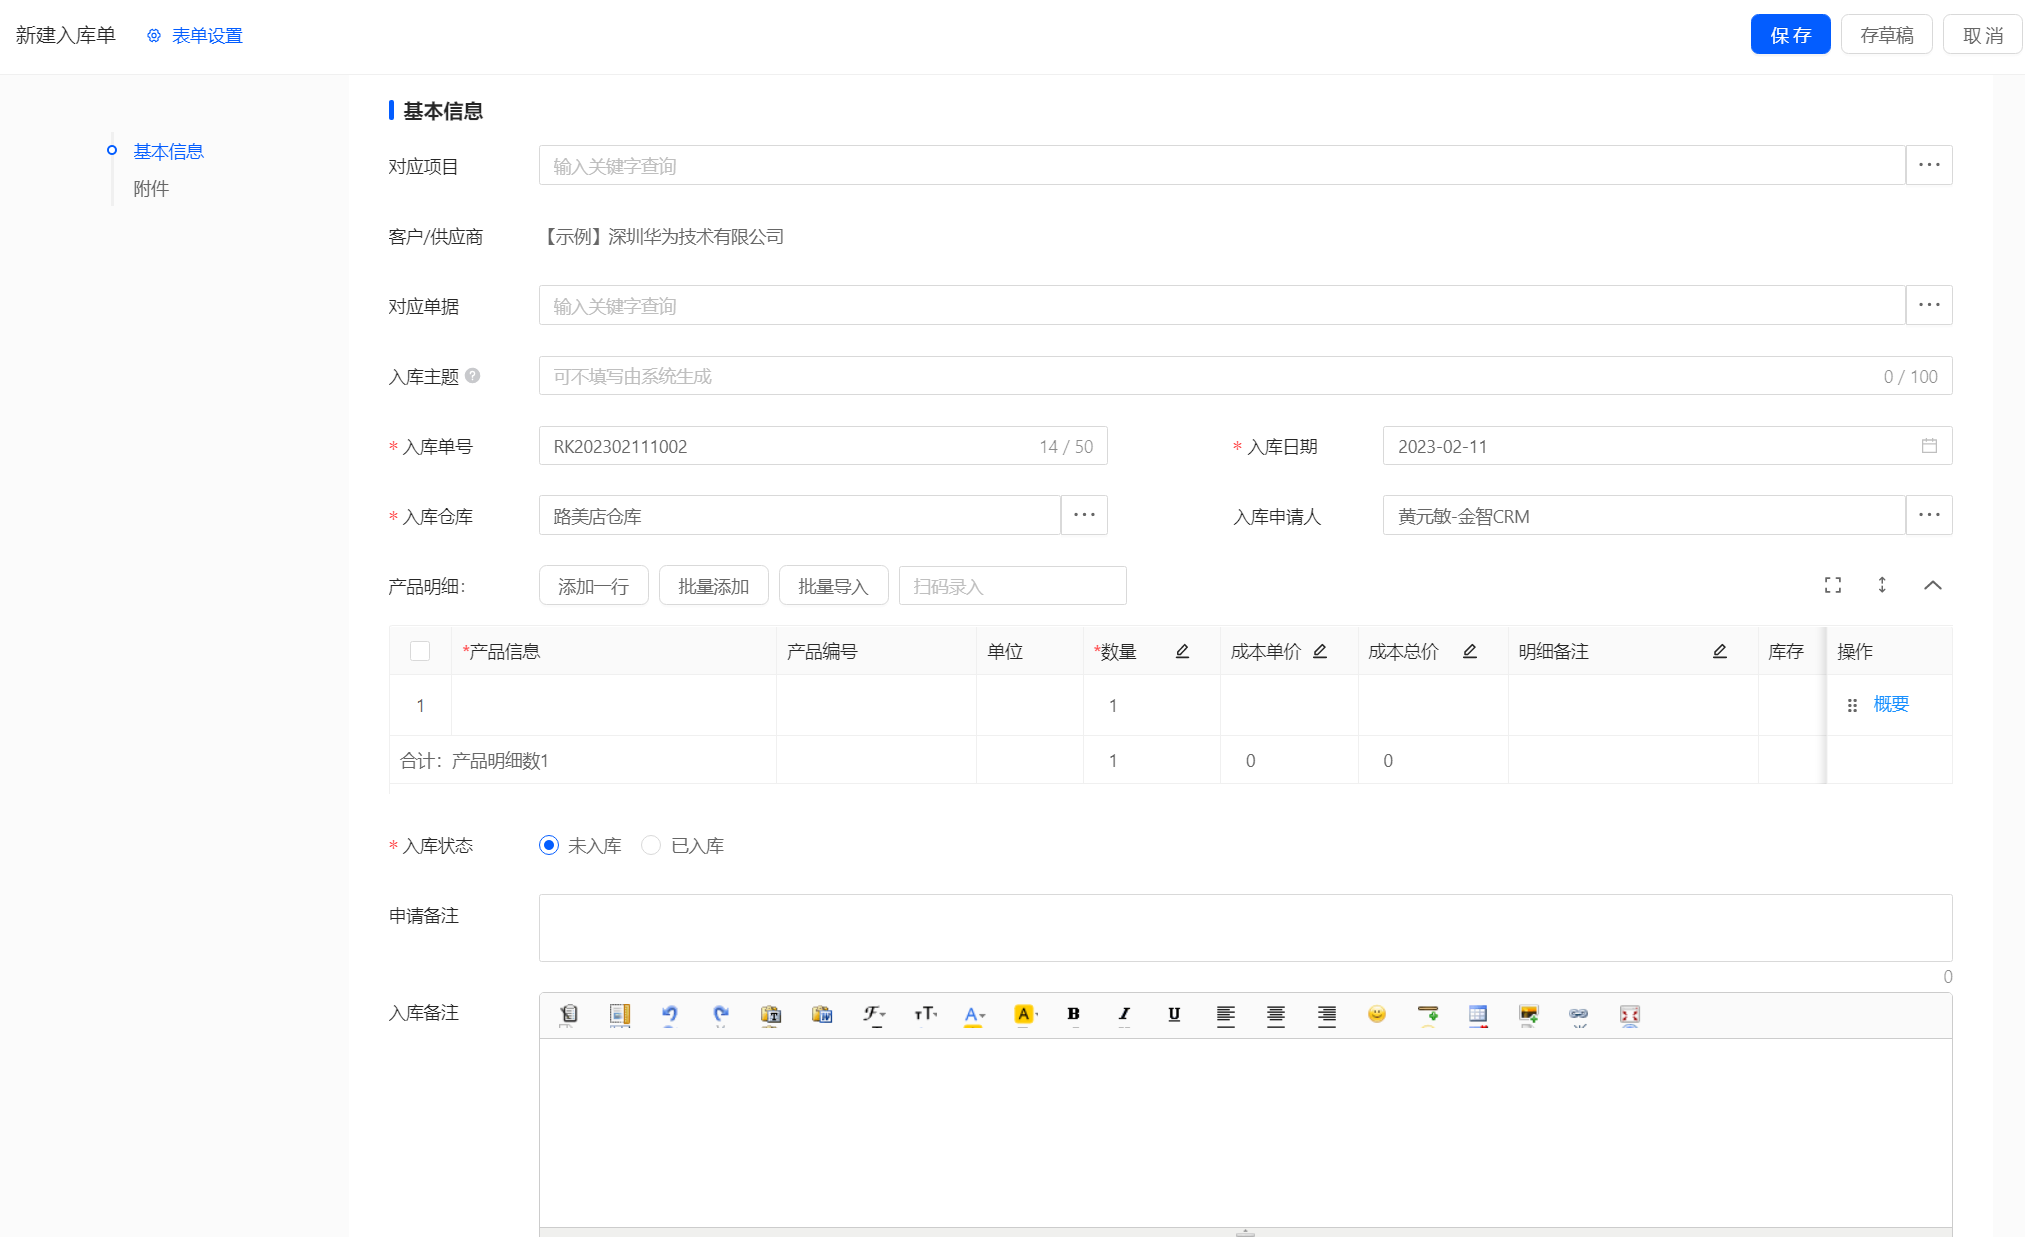Screen dimensions: 2025x1237
Task: Insert an emoji with the smiley icon
Action: [x=1377, y=1015]
